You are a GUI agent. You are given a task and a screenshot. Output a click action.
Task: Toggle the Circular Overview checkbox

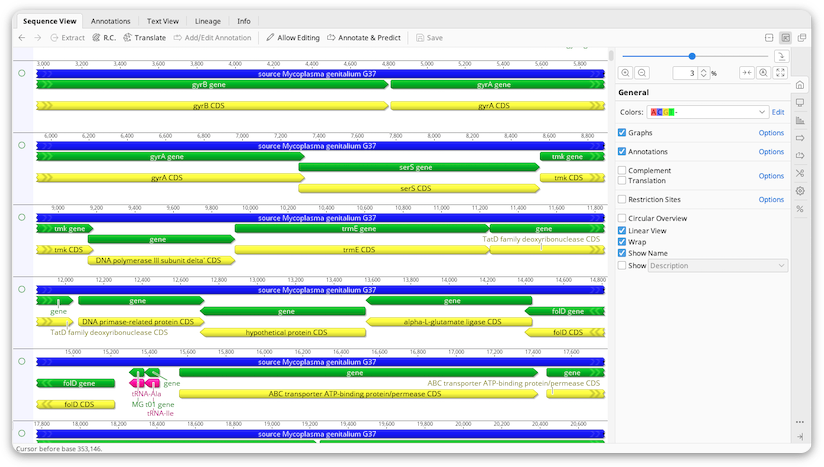tap(622, 218)
